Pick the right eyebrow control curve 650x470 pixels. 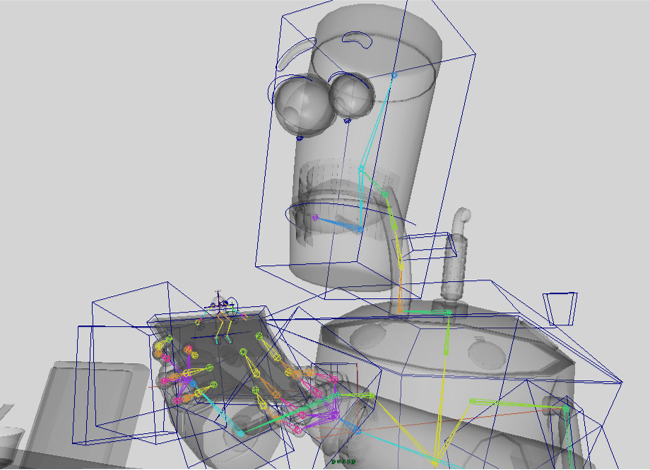coord(357,41)
